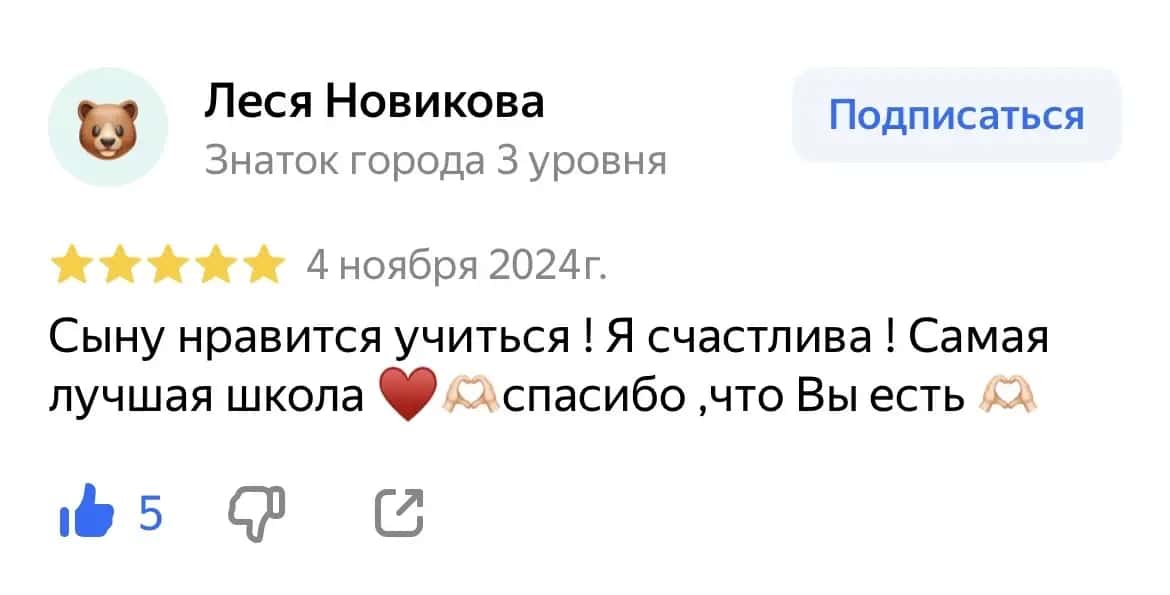This screenshot has width=1170, height=595.
Task: Open Леся Новикова's profile name
Action: coord(375,102)
